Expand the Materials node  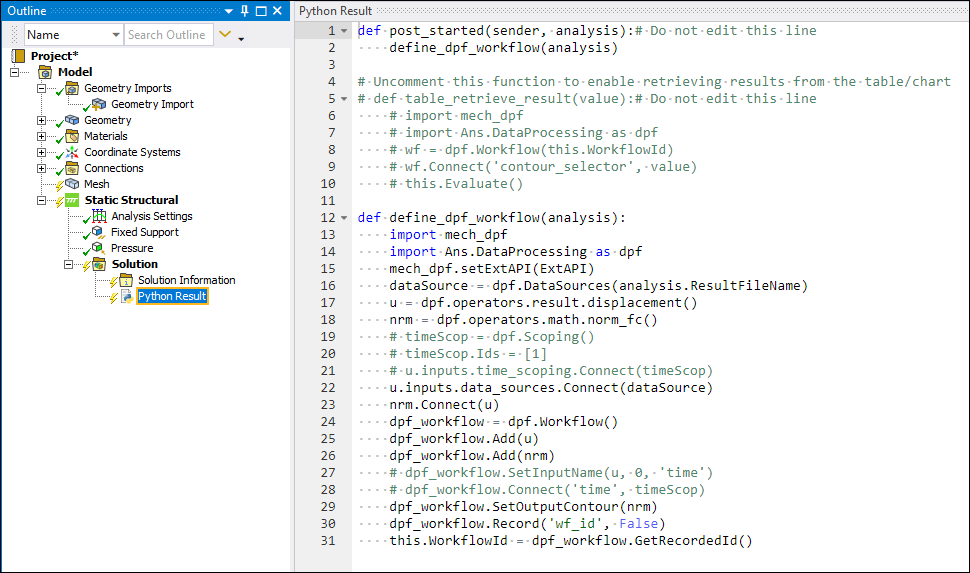tap(41, 136)
